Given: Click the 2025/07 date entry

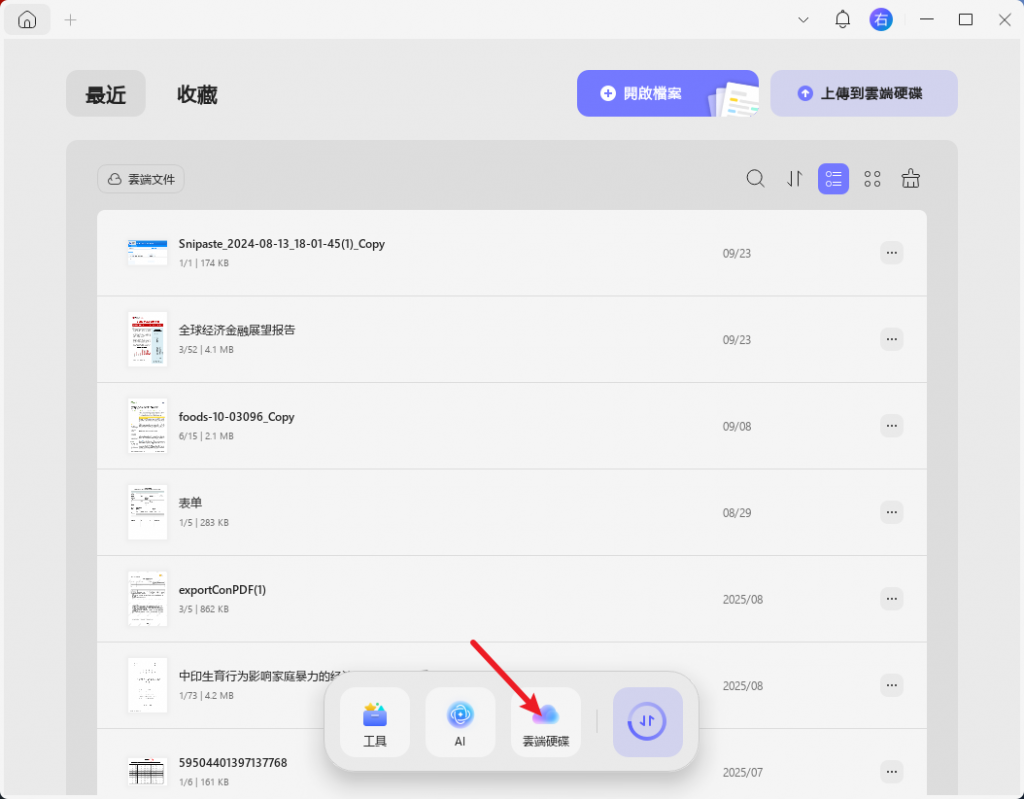Looking at the screenshot, I should [x=743, y=772].
